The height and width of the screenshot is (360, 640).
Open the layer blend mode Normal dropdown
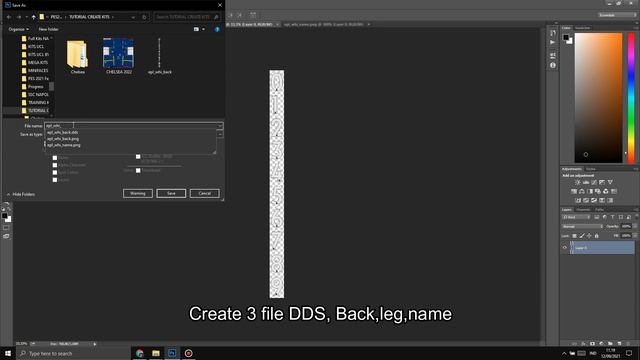[x=582, y=227]
